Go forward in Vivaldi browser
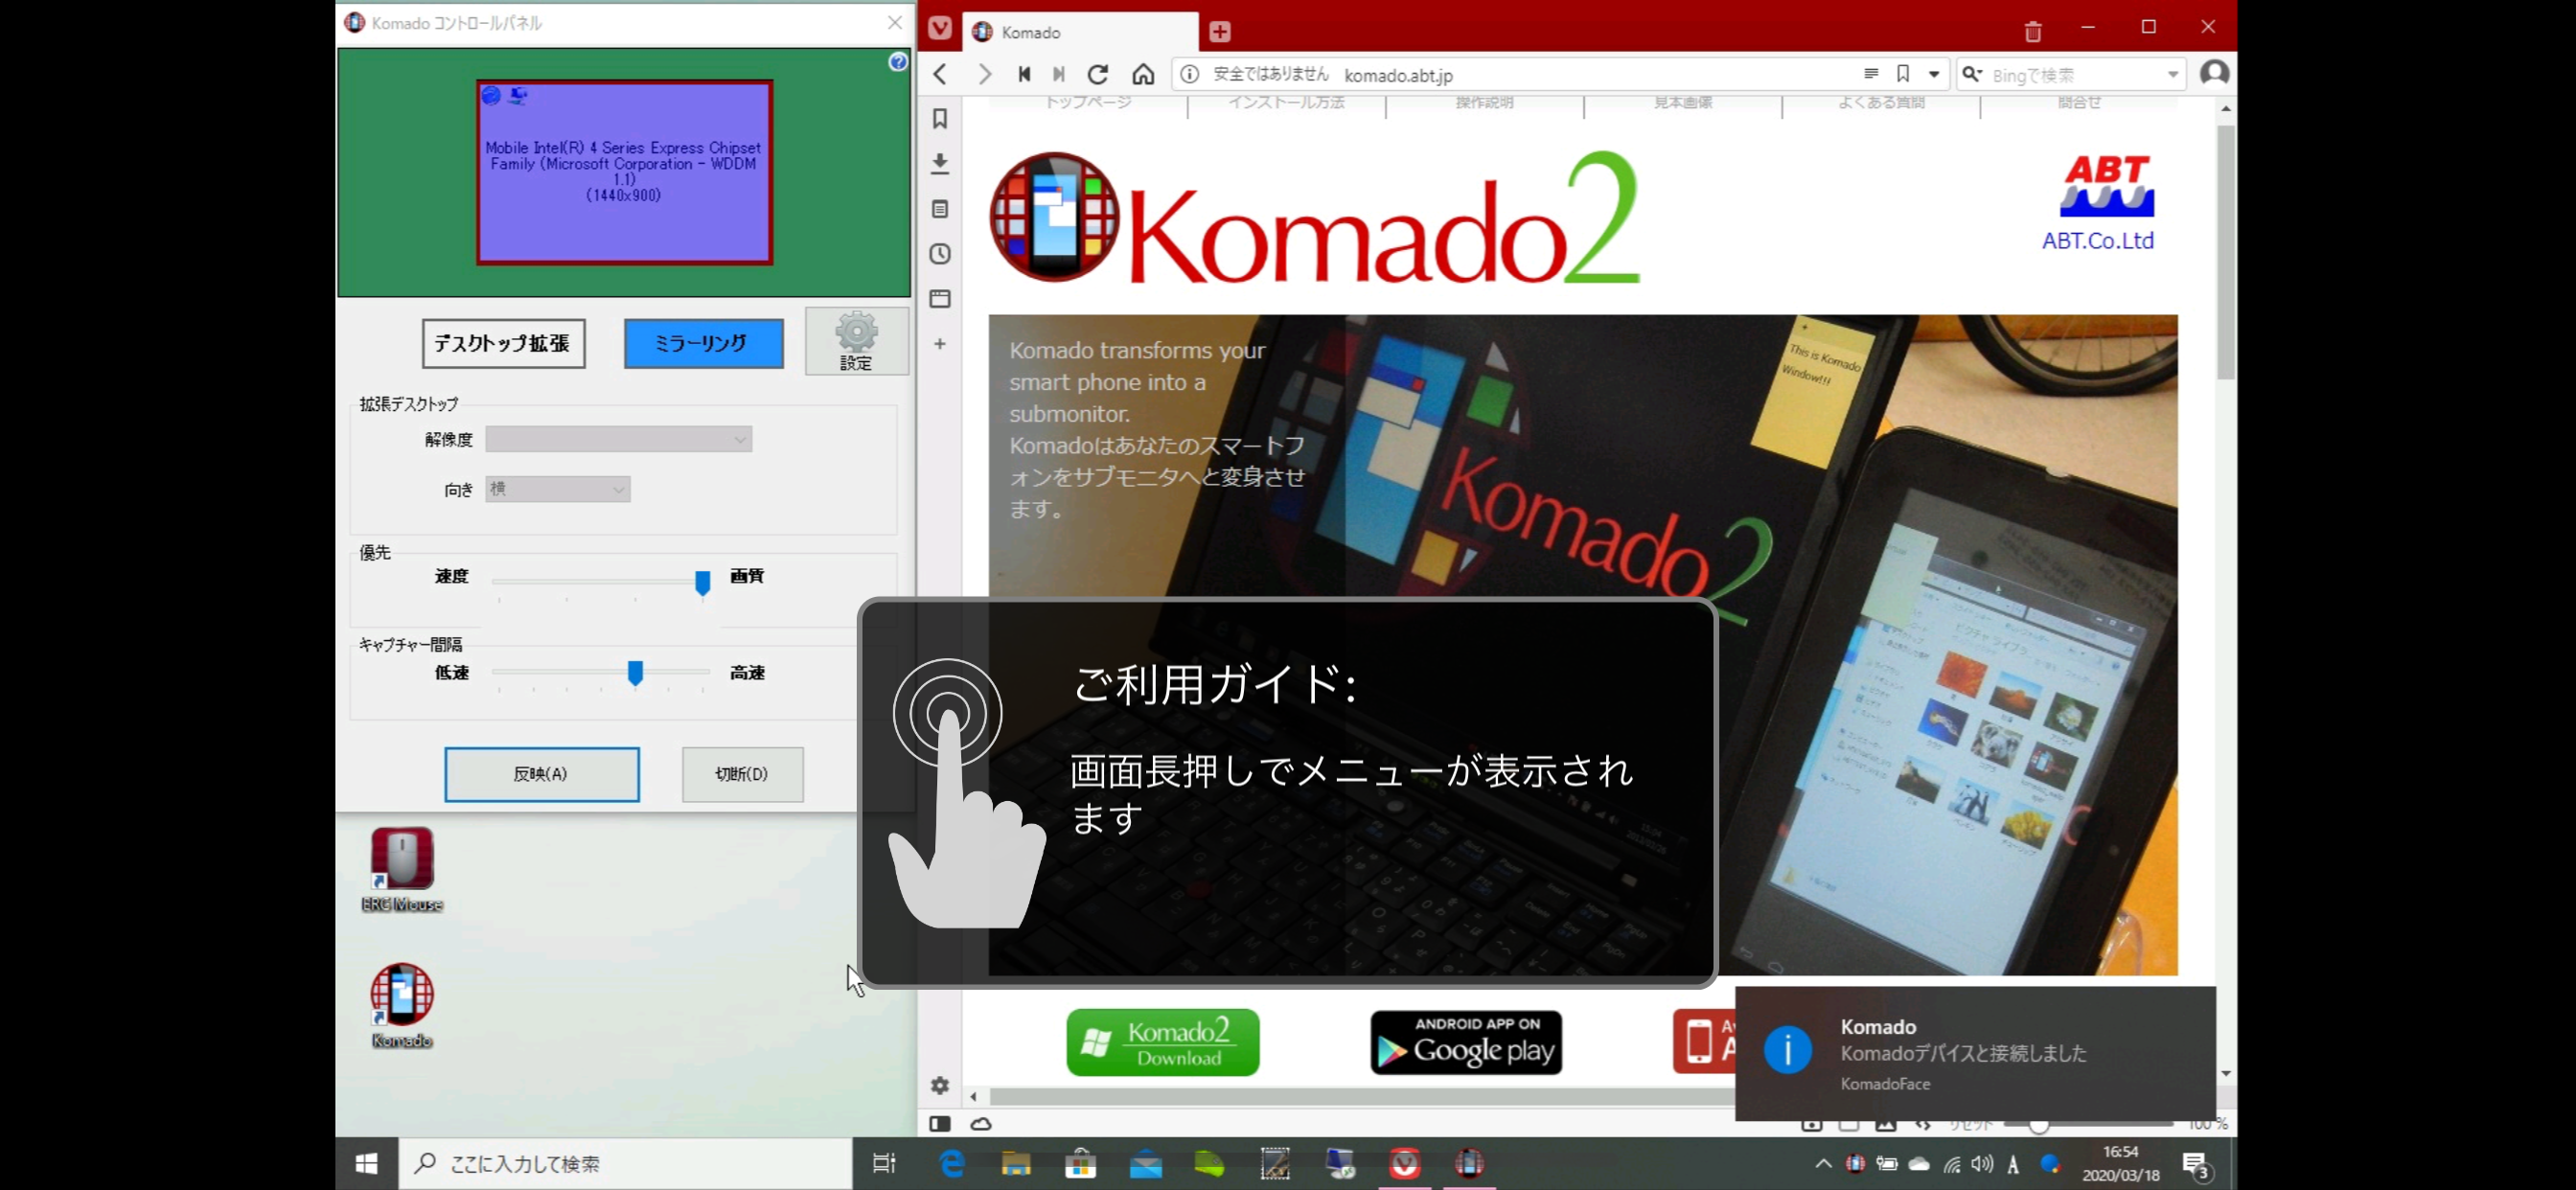The image size is (2576, 1190). (984, 74)
